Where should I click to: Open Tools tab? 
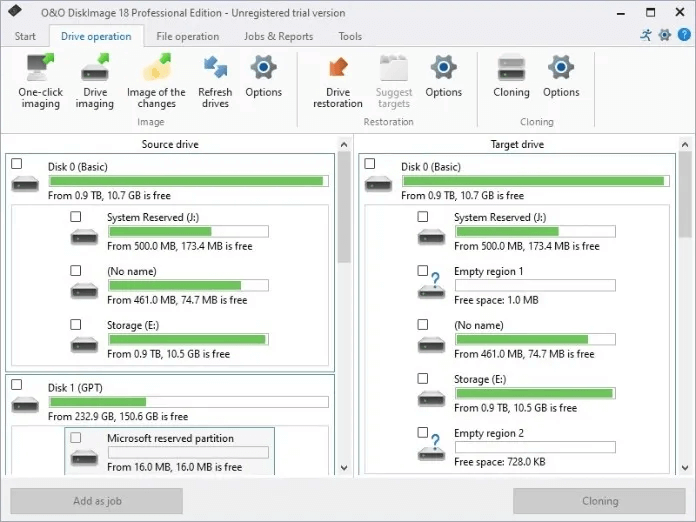tap(350, 36)
